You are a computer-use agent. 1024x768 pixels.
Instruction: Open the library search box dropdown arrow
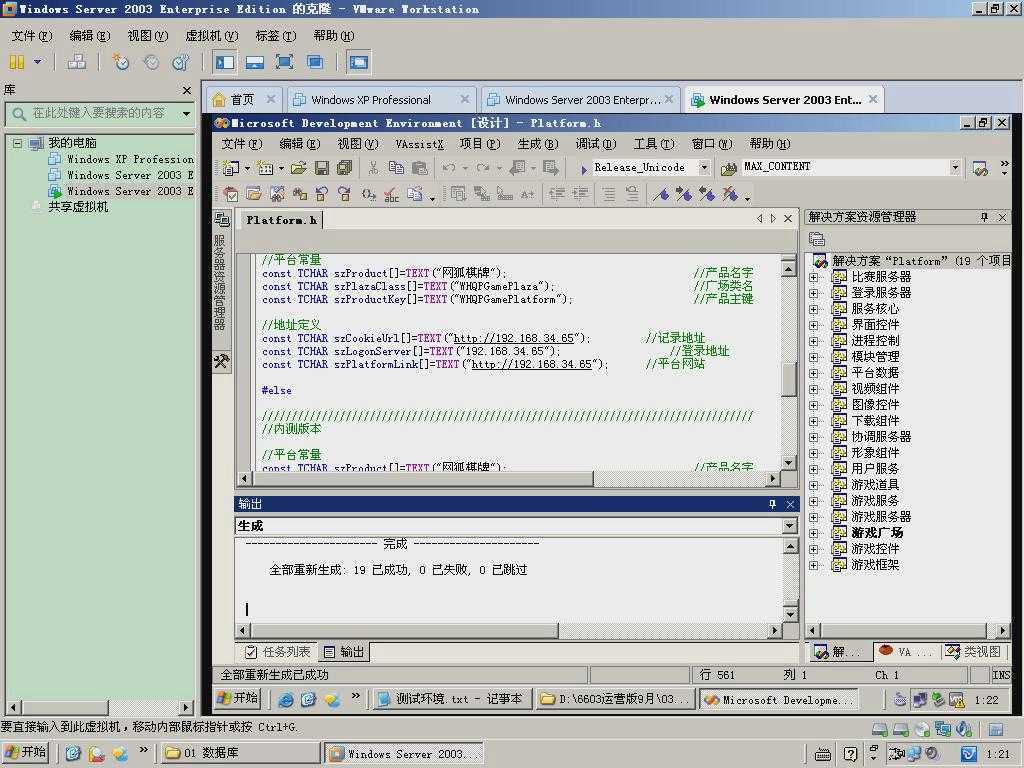tap(187, 114)
